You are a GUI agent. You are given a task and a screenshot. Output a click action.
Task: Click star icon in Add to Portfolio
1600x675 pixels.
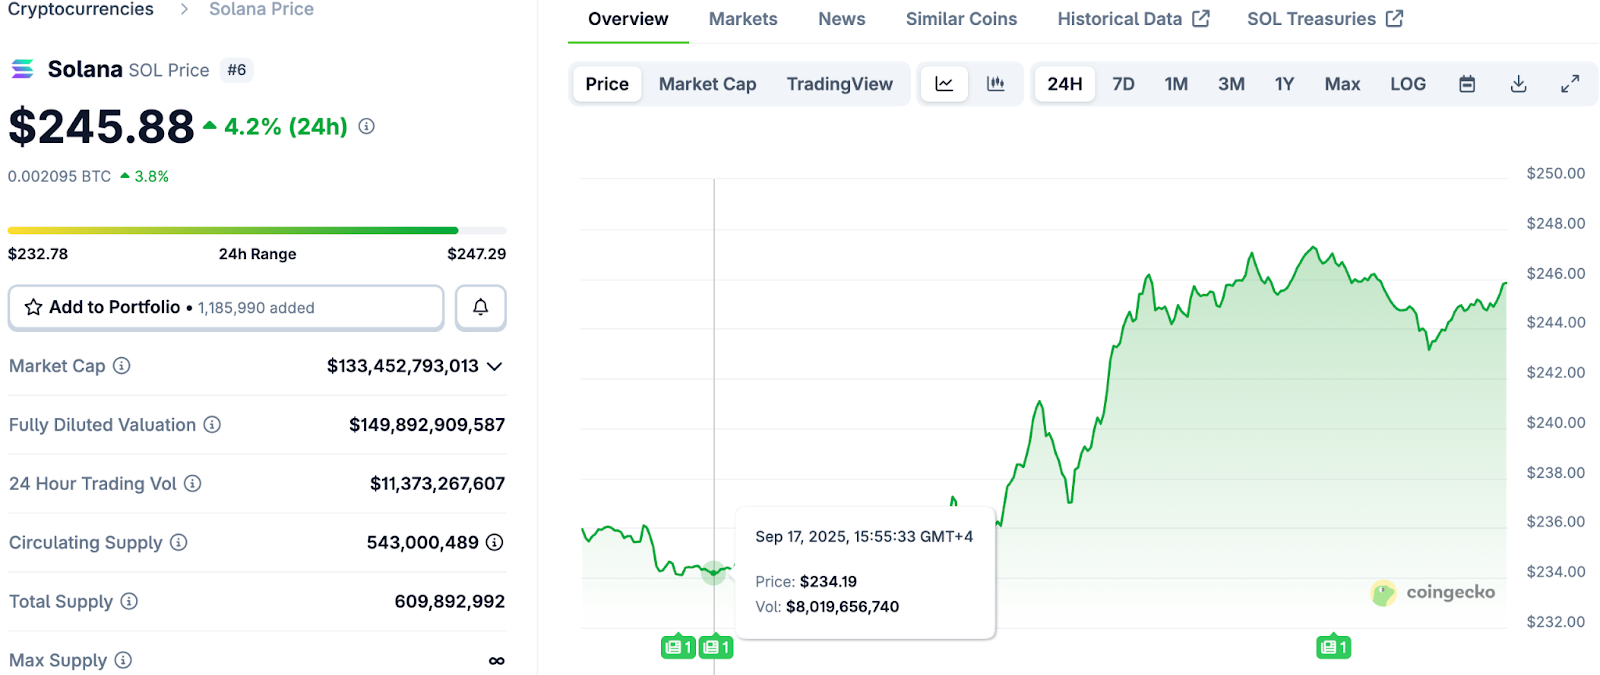click(x=33, y=307)
